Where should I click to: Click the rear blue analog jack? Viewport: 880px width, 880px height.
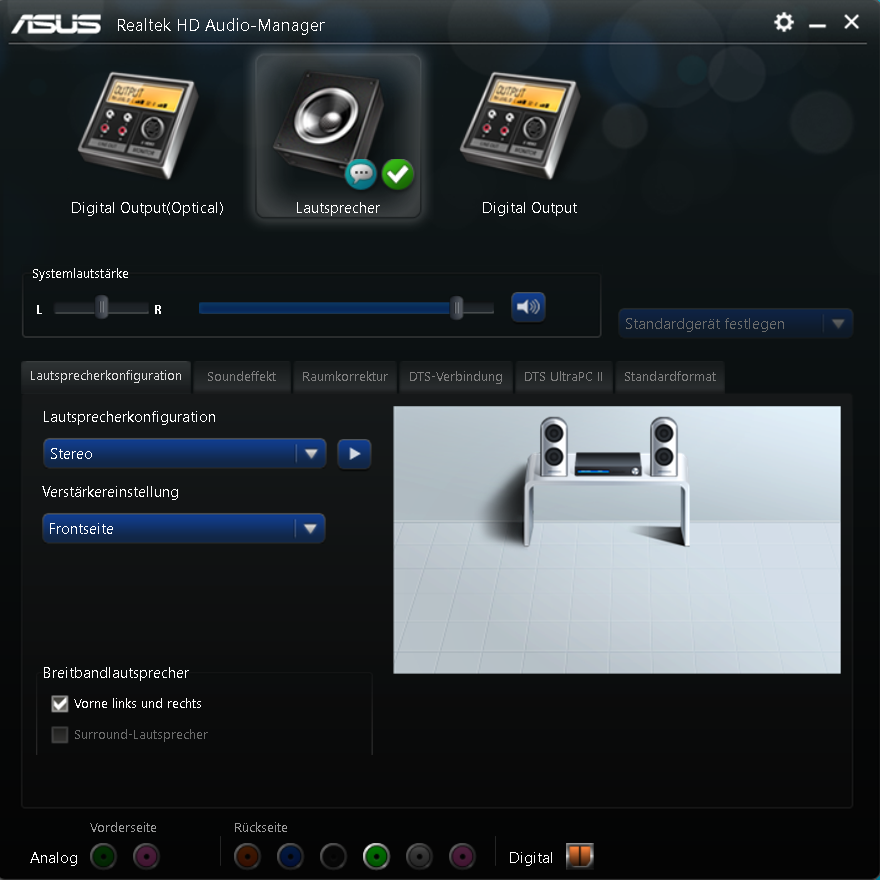pos(290,856)
